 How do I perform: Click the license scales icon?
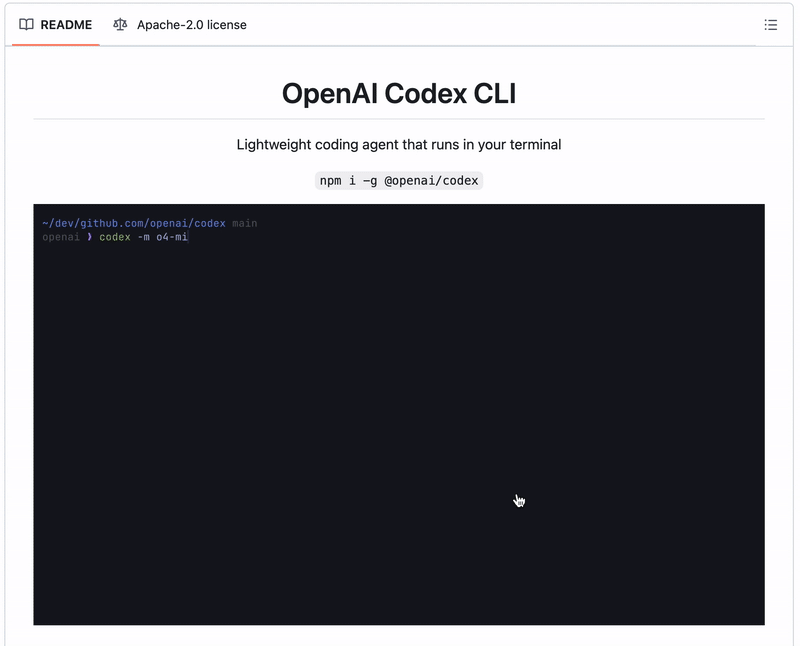click(120, 24)
